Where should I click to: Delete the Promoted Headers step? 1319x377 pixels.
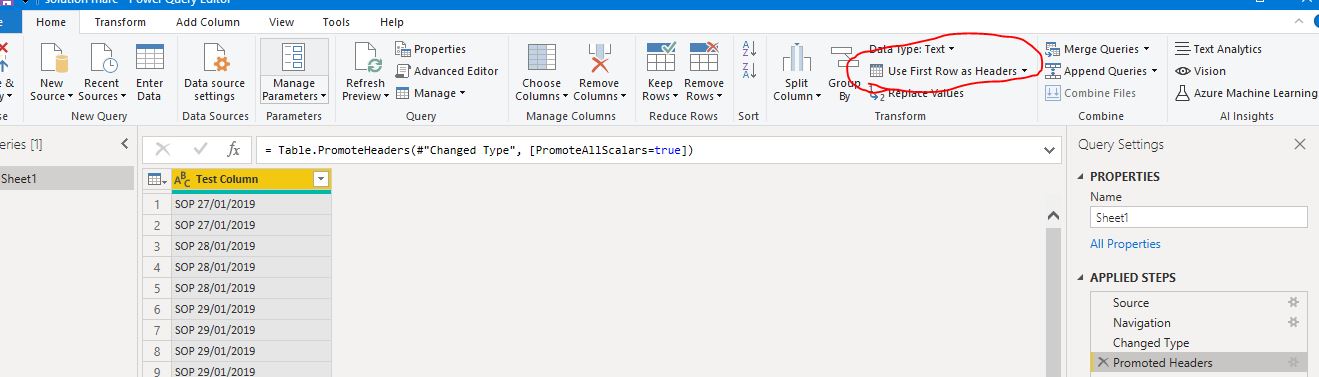click(1103, 362)
